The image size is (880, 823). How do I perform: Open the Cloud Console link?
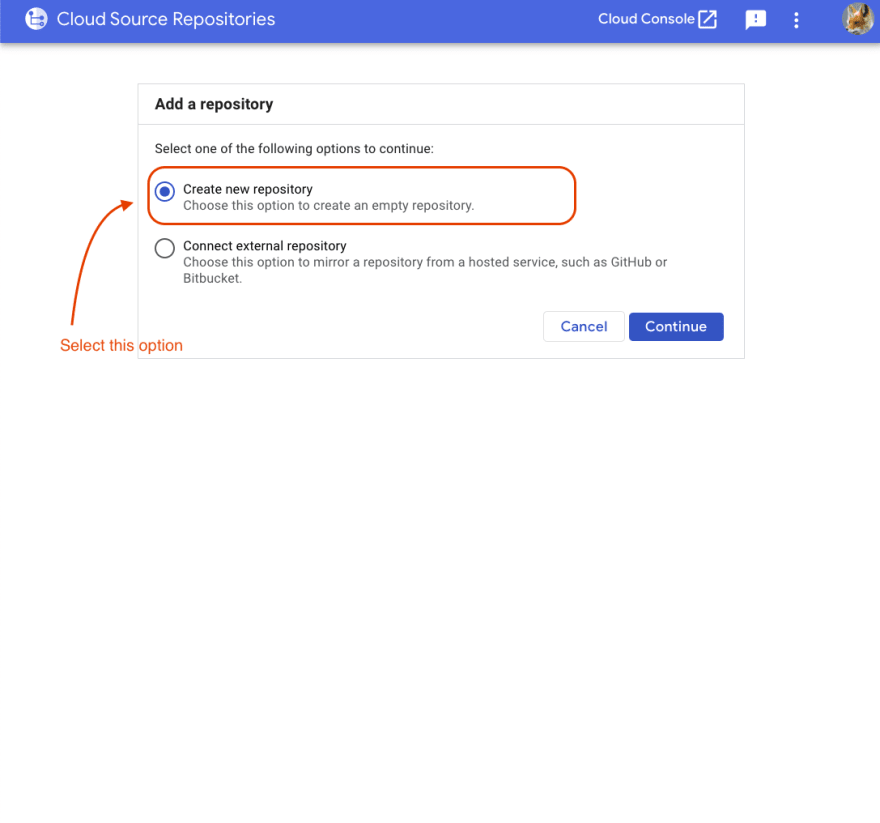pos(657,19)
